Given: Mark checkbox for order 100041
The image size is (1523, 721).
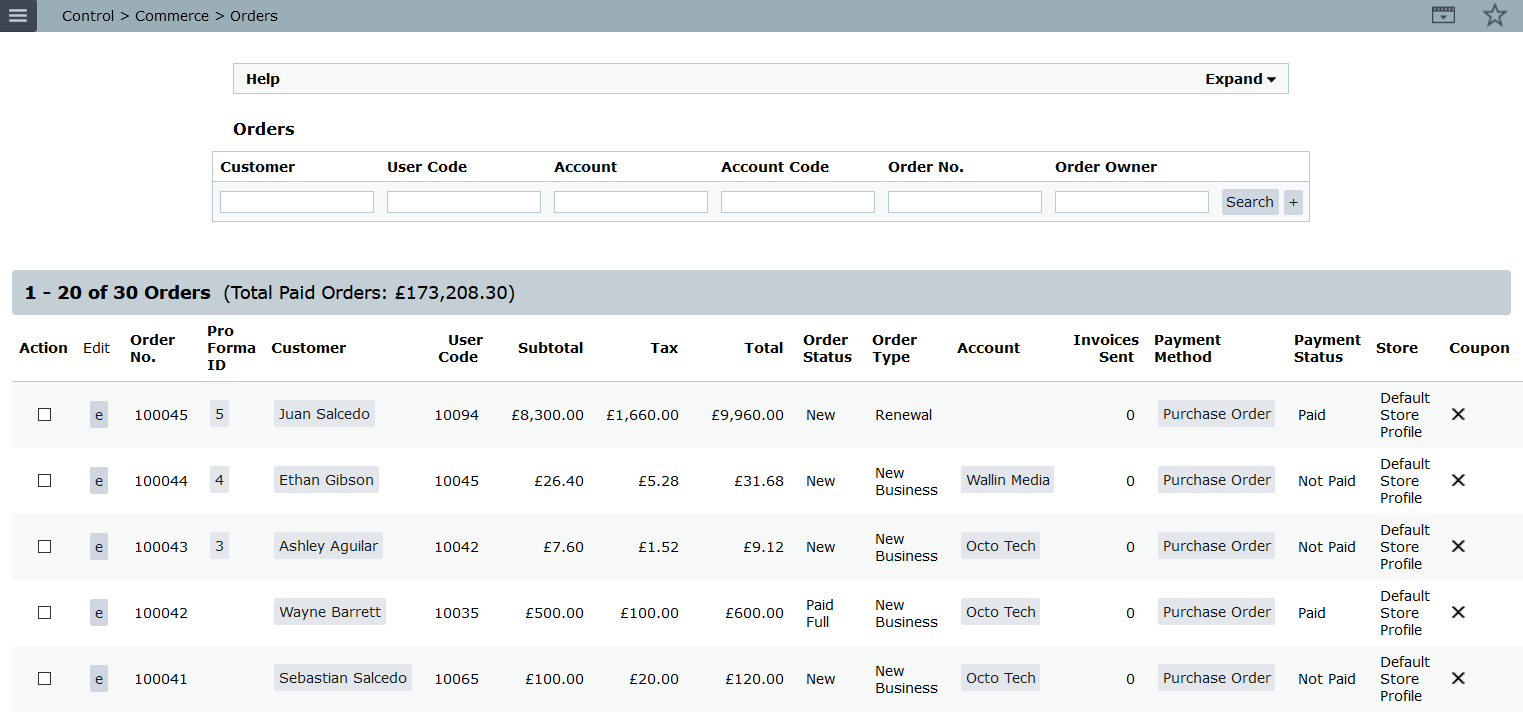Looking at the screenshot, I should (x=44, y=679).
